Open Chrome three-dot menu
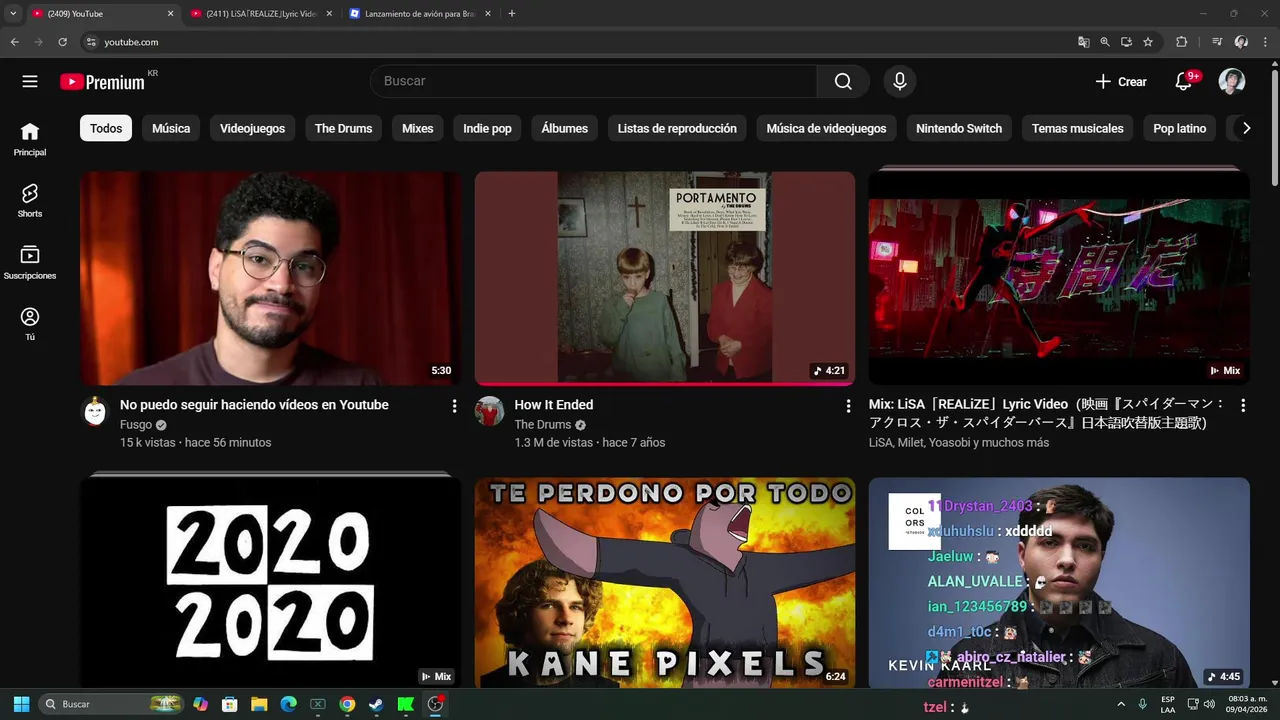Viewport: 1280px width, 720px height. click(1264, 42)
